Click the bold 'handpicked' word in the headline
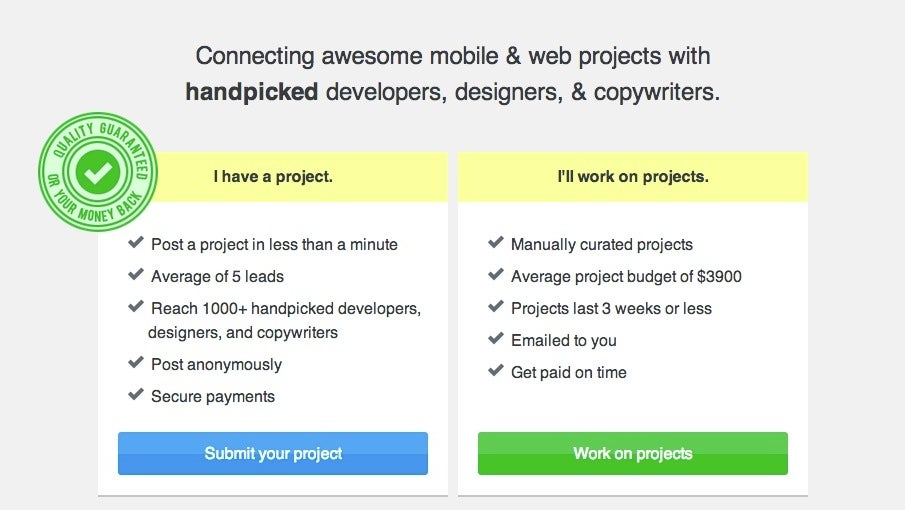The height and width of the screenshot is (510, 905). click(x=252, y=92)
